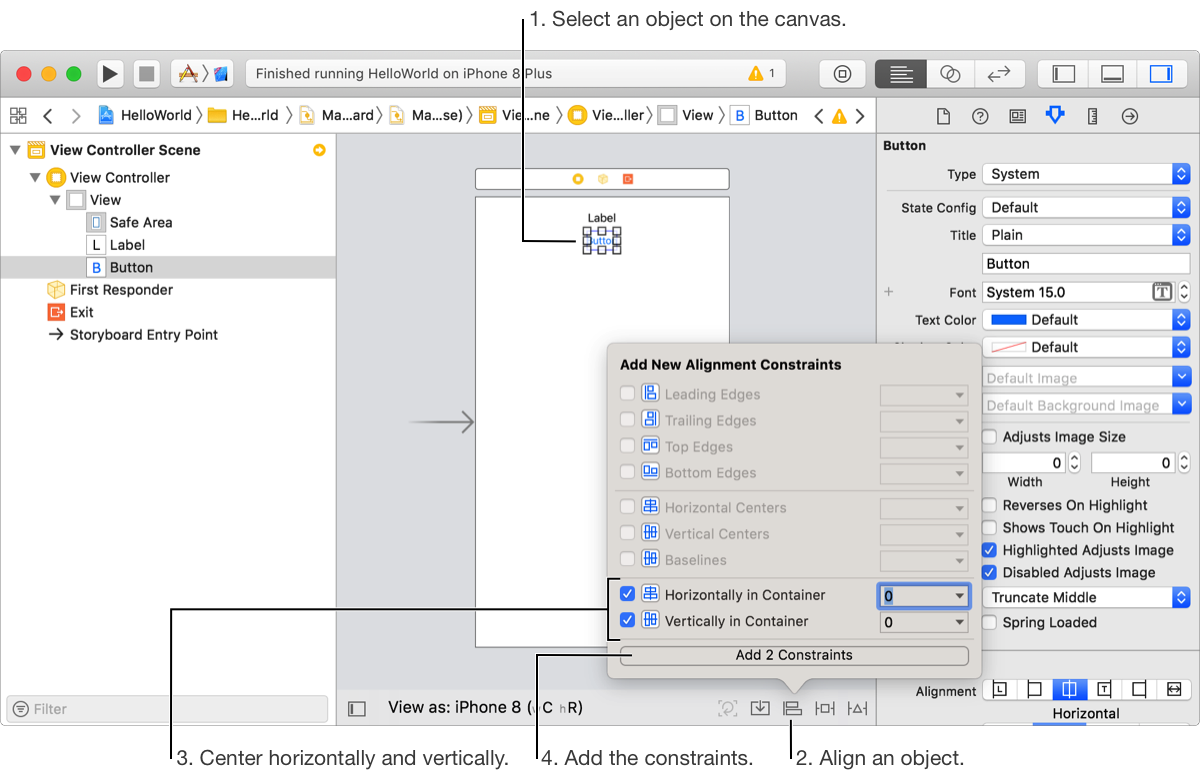This screenshot has width=1200, height=776.
Task: Uncheck Vertically in Container
Action: [627, 621]
